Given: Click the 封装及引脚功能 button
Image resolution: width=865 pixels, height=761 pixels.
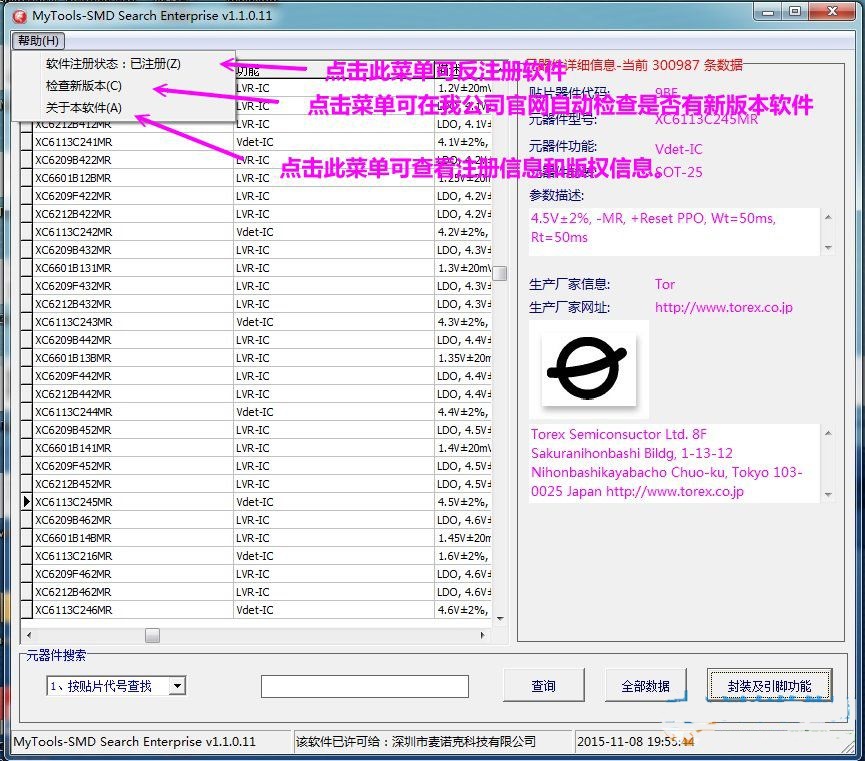Looking at the screenshot, I should click(769, 685).
